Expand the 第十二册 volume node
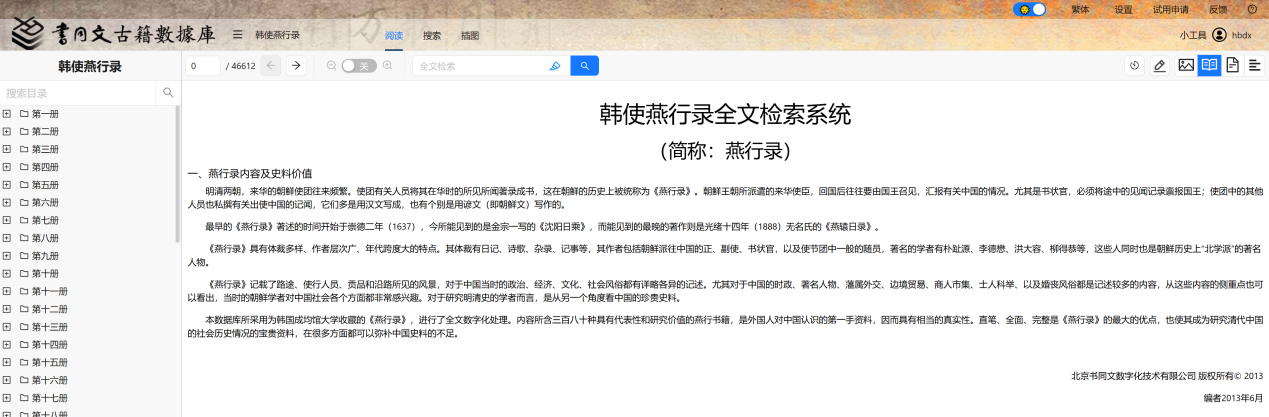Viewport: 1269px width, 417px height. (7, 309)
